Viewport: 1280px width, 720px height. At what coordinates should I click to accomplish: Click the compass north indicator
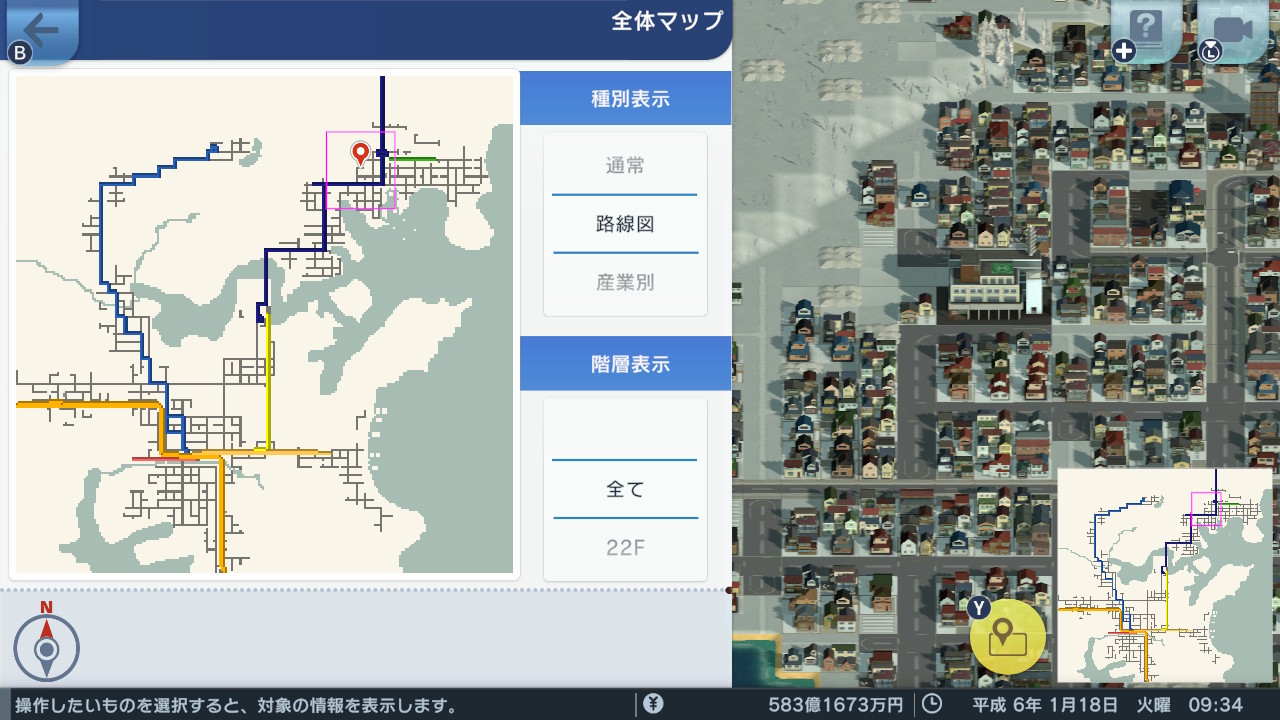[46, 649]
